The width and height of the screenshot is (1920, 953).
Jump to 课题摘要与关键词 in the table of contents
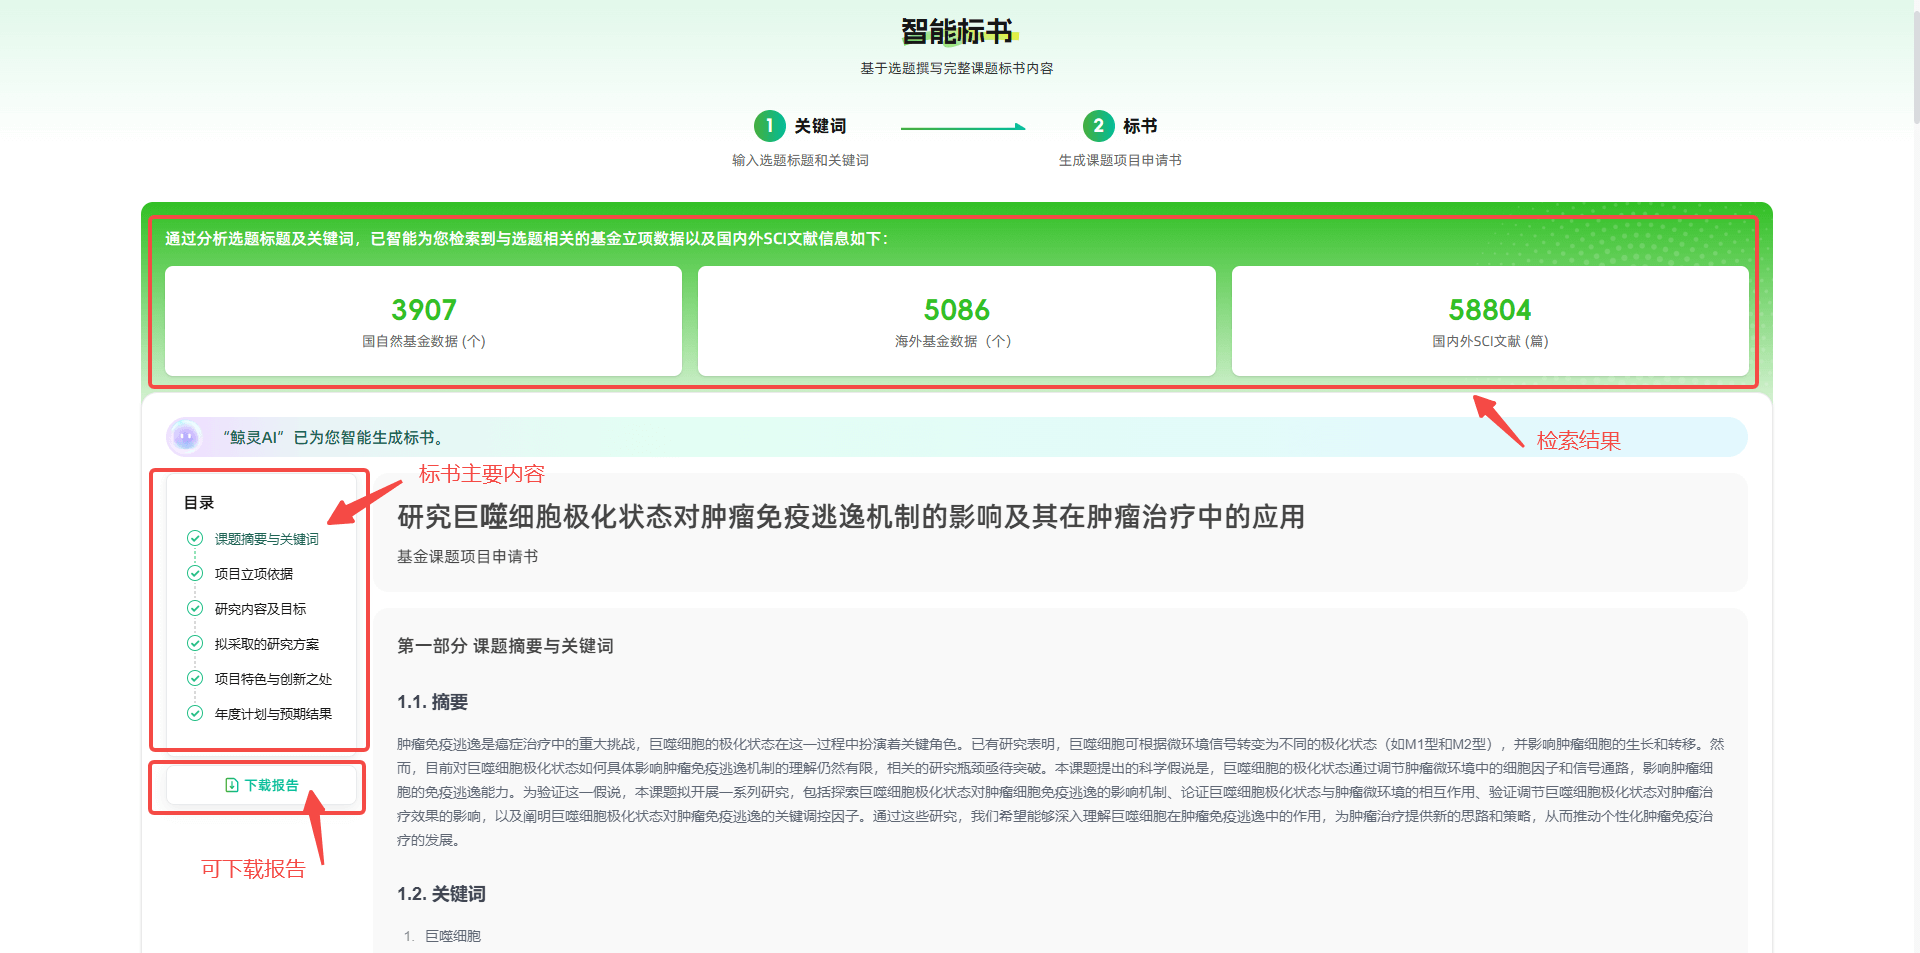point(266,539)
